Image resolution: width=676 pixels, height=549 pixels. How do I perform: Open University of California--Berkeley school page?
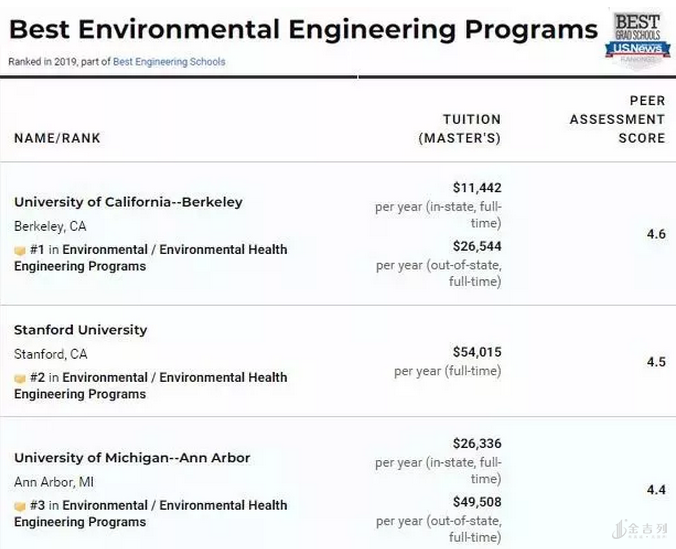tap(128, 202)
